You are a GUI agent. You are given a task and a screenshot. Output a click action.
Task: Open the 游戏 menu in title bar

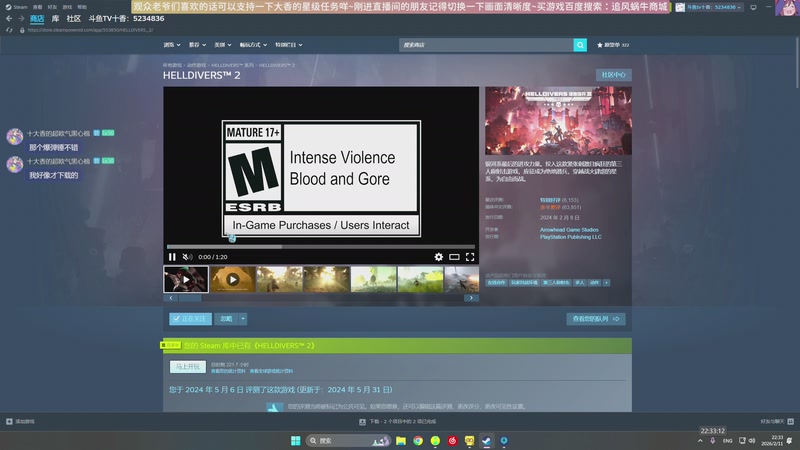[67, 7]
